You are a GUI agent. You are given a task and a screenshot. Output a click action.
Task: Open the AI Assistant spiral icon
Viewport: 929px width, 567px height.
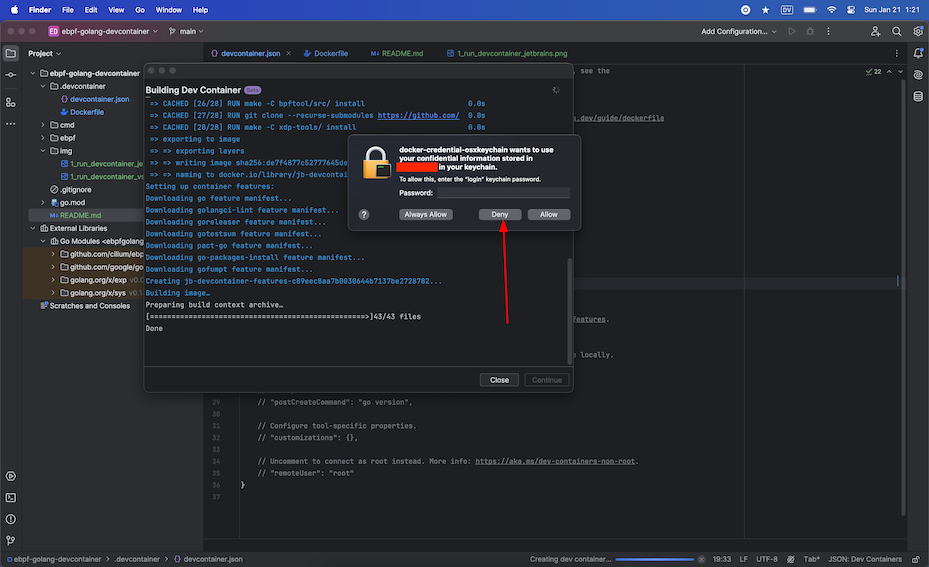pos(918,75)
